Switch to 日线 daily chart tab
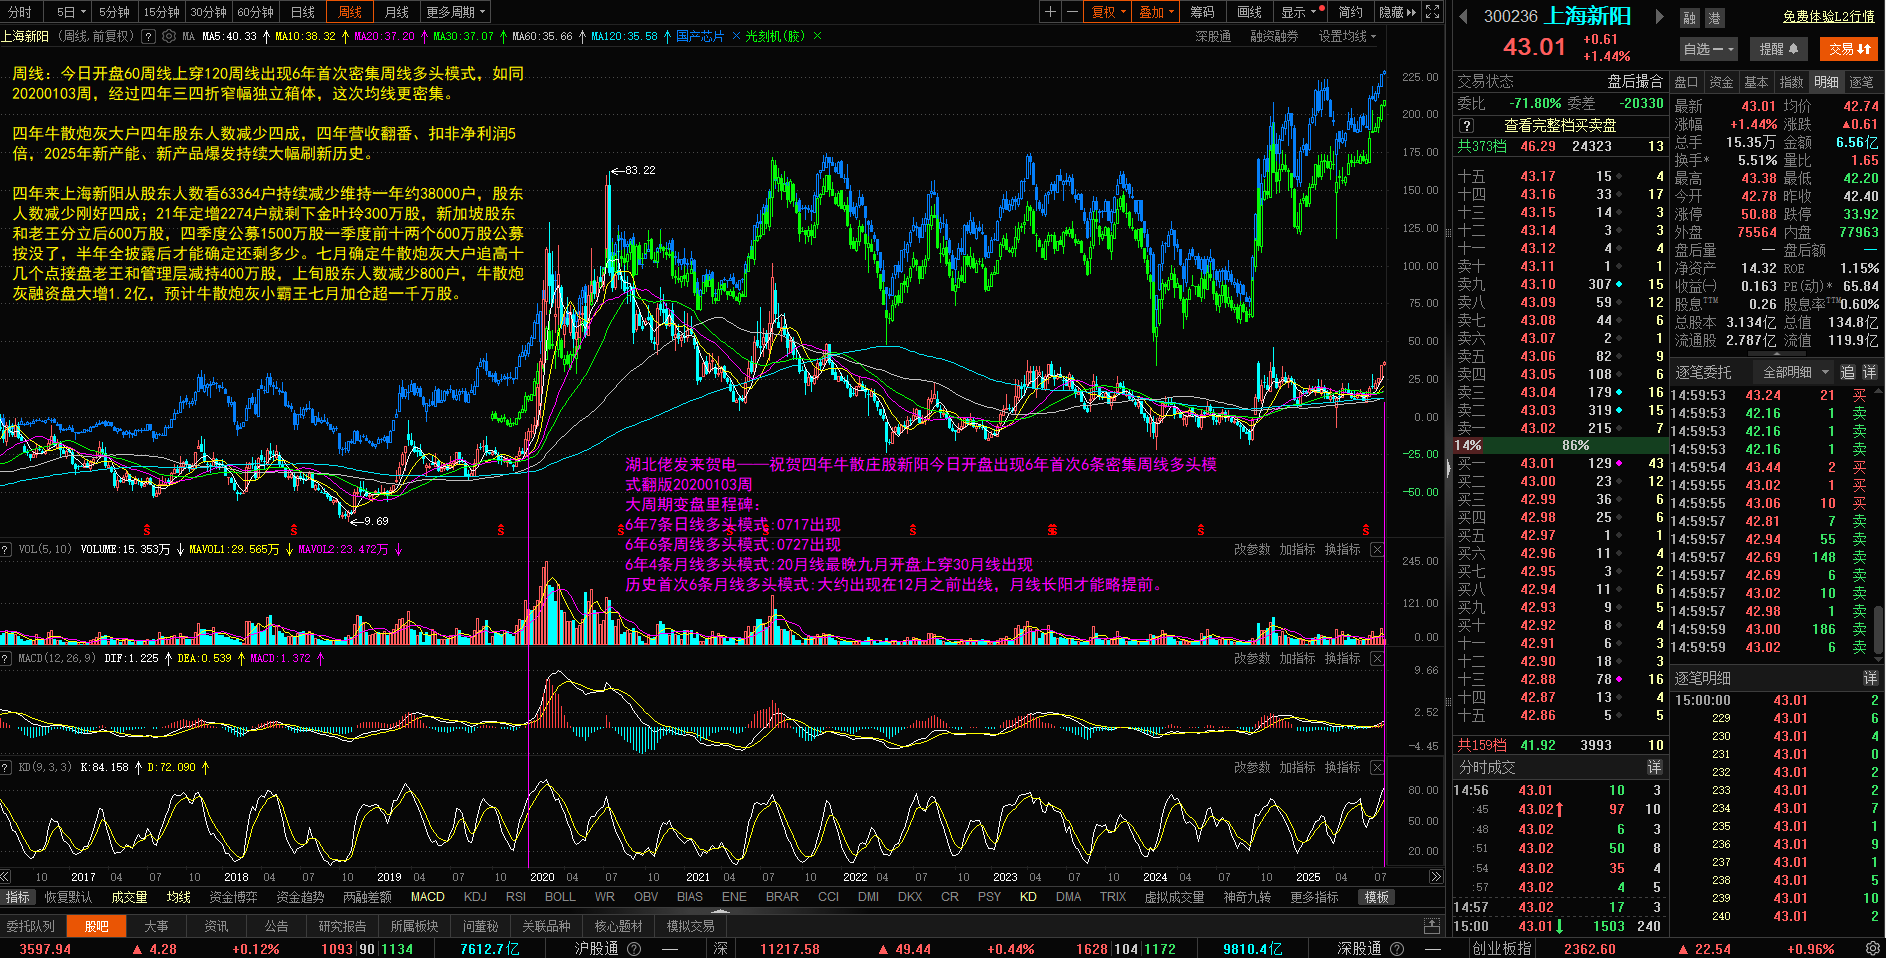 point(302,12)
